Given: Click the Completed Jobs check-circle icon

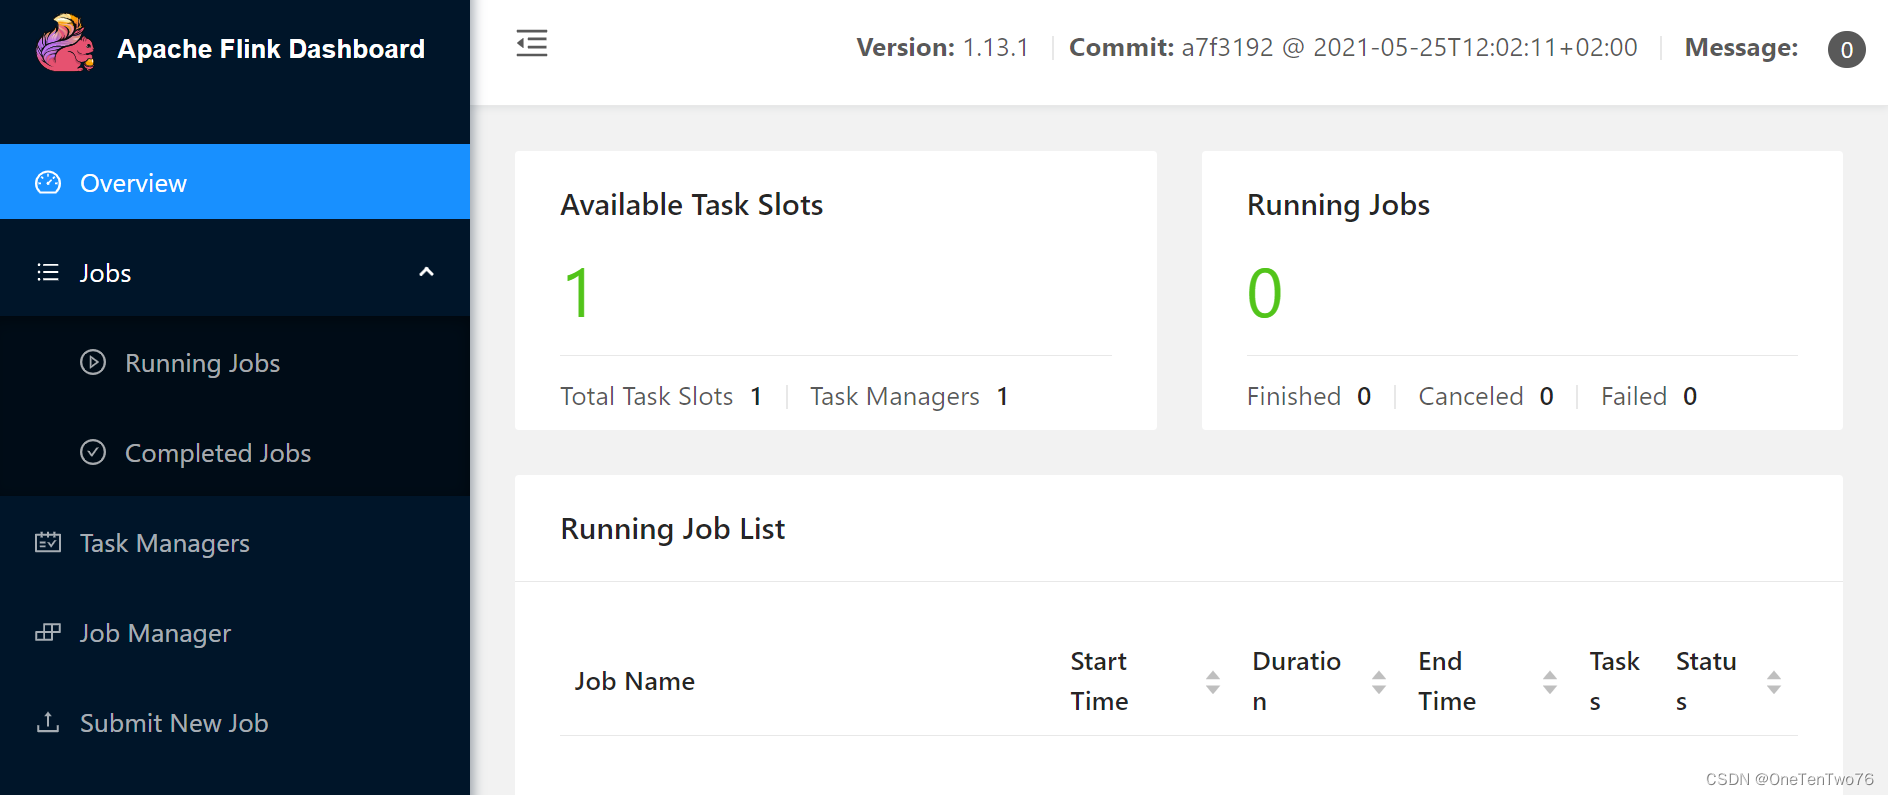Looking at the screenshot, I should click(93, 452).
